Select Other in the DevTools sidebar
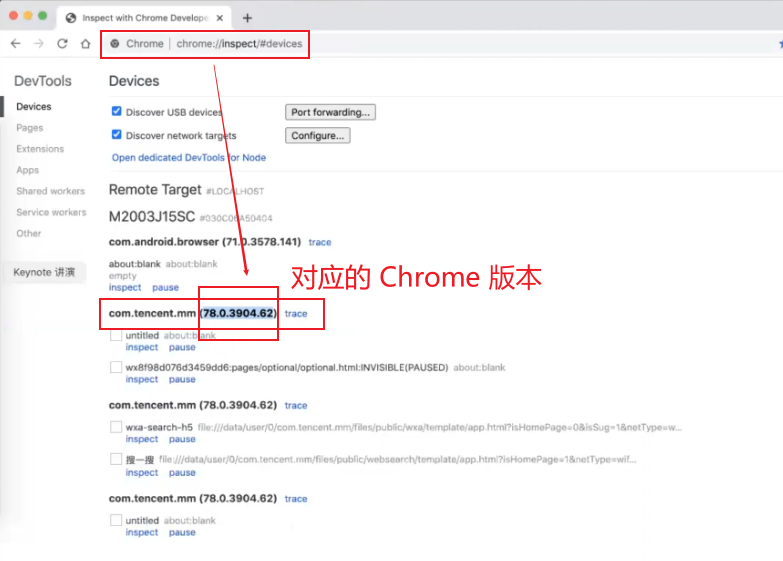Image resolution: width=783 pixels, height=561 pixels. click(x=28, y=233)
